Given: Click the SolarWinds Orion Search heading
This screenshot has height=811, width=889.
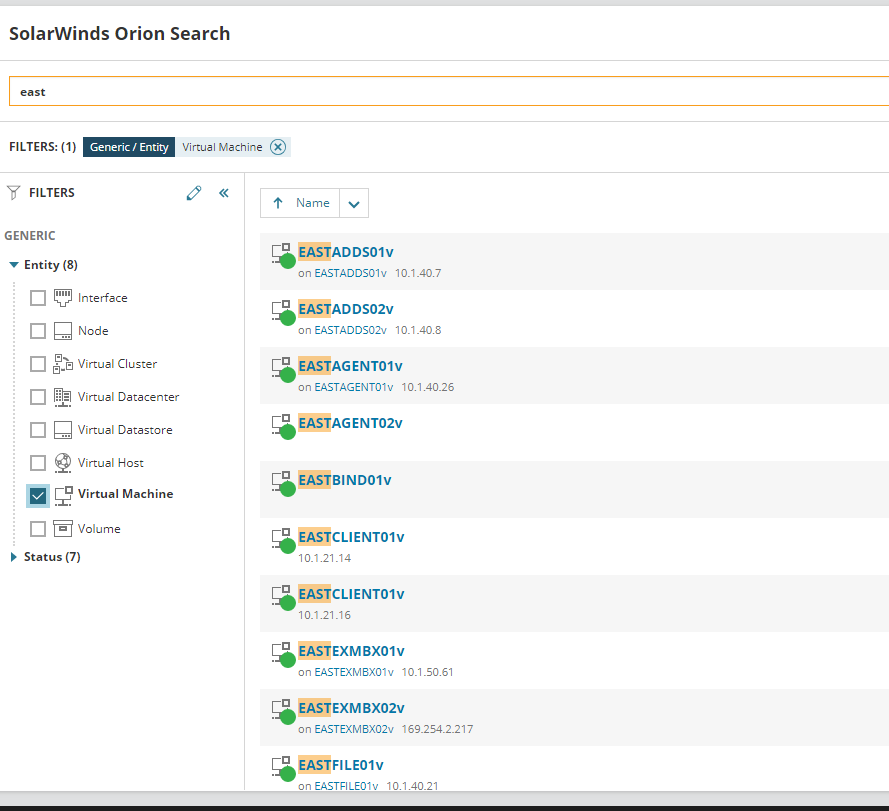Looking at the screenshot, I should (x=120, y=33).
